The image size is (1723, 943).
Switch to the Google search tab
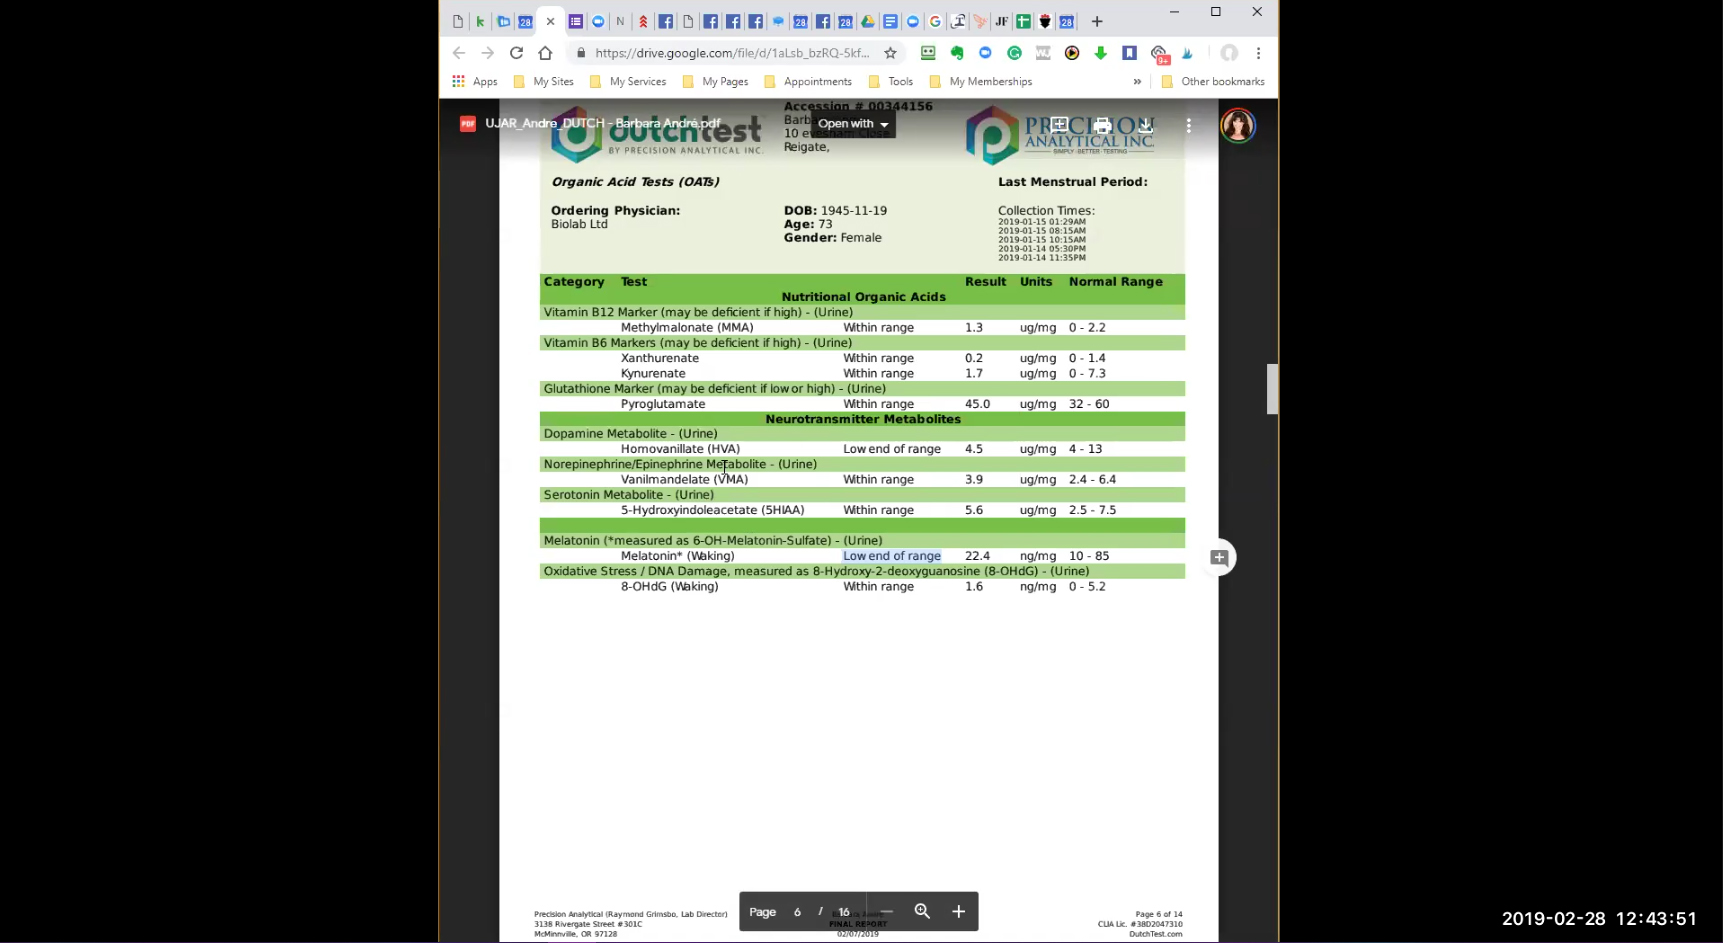(x=935, y=22)
